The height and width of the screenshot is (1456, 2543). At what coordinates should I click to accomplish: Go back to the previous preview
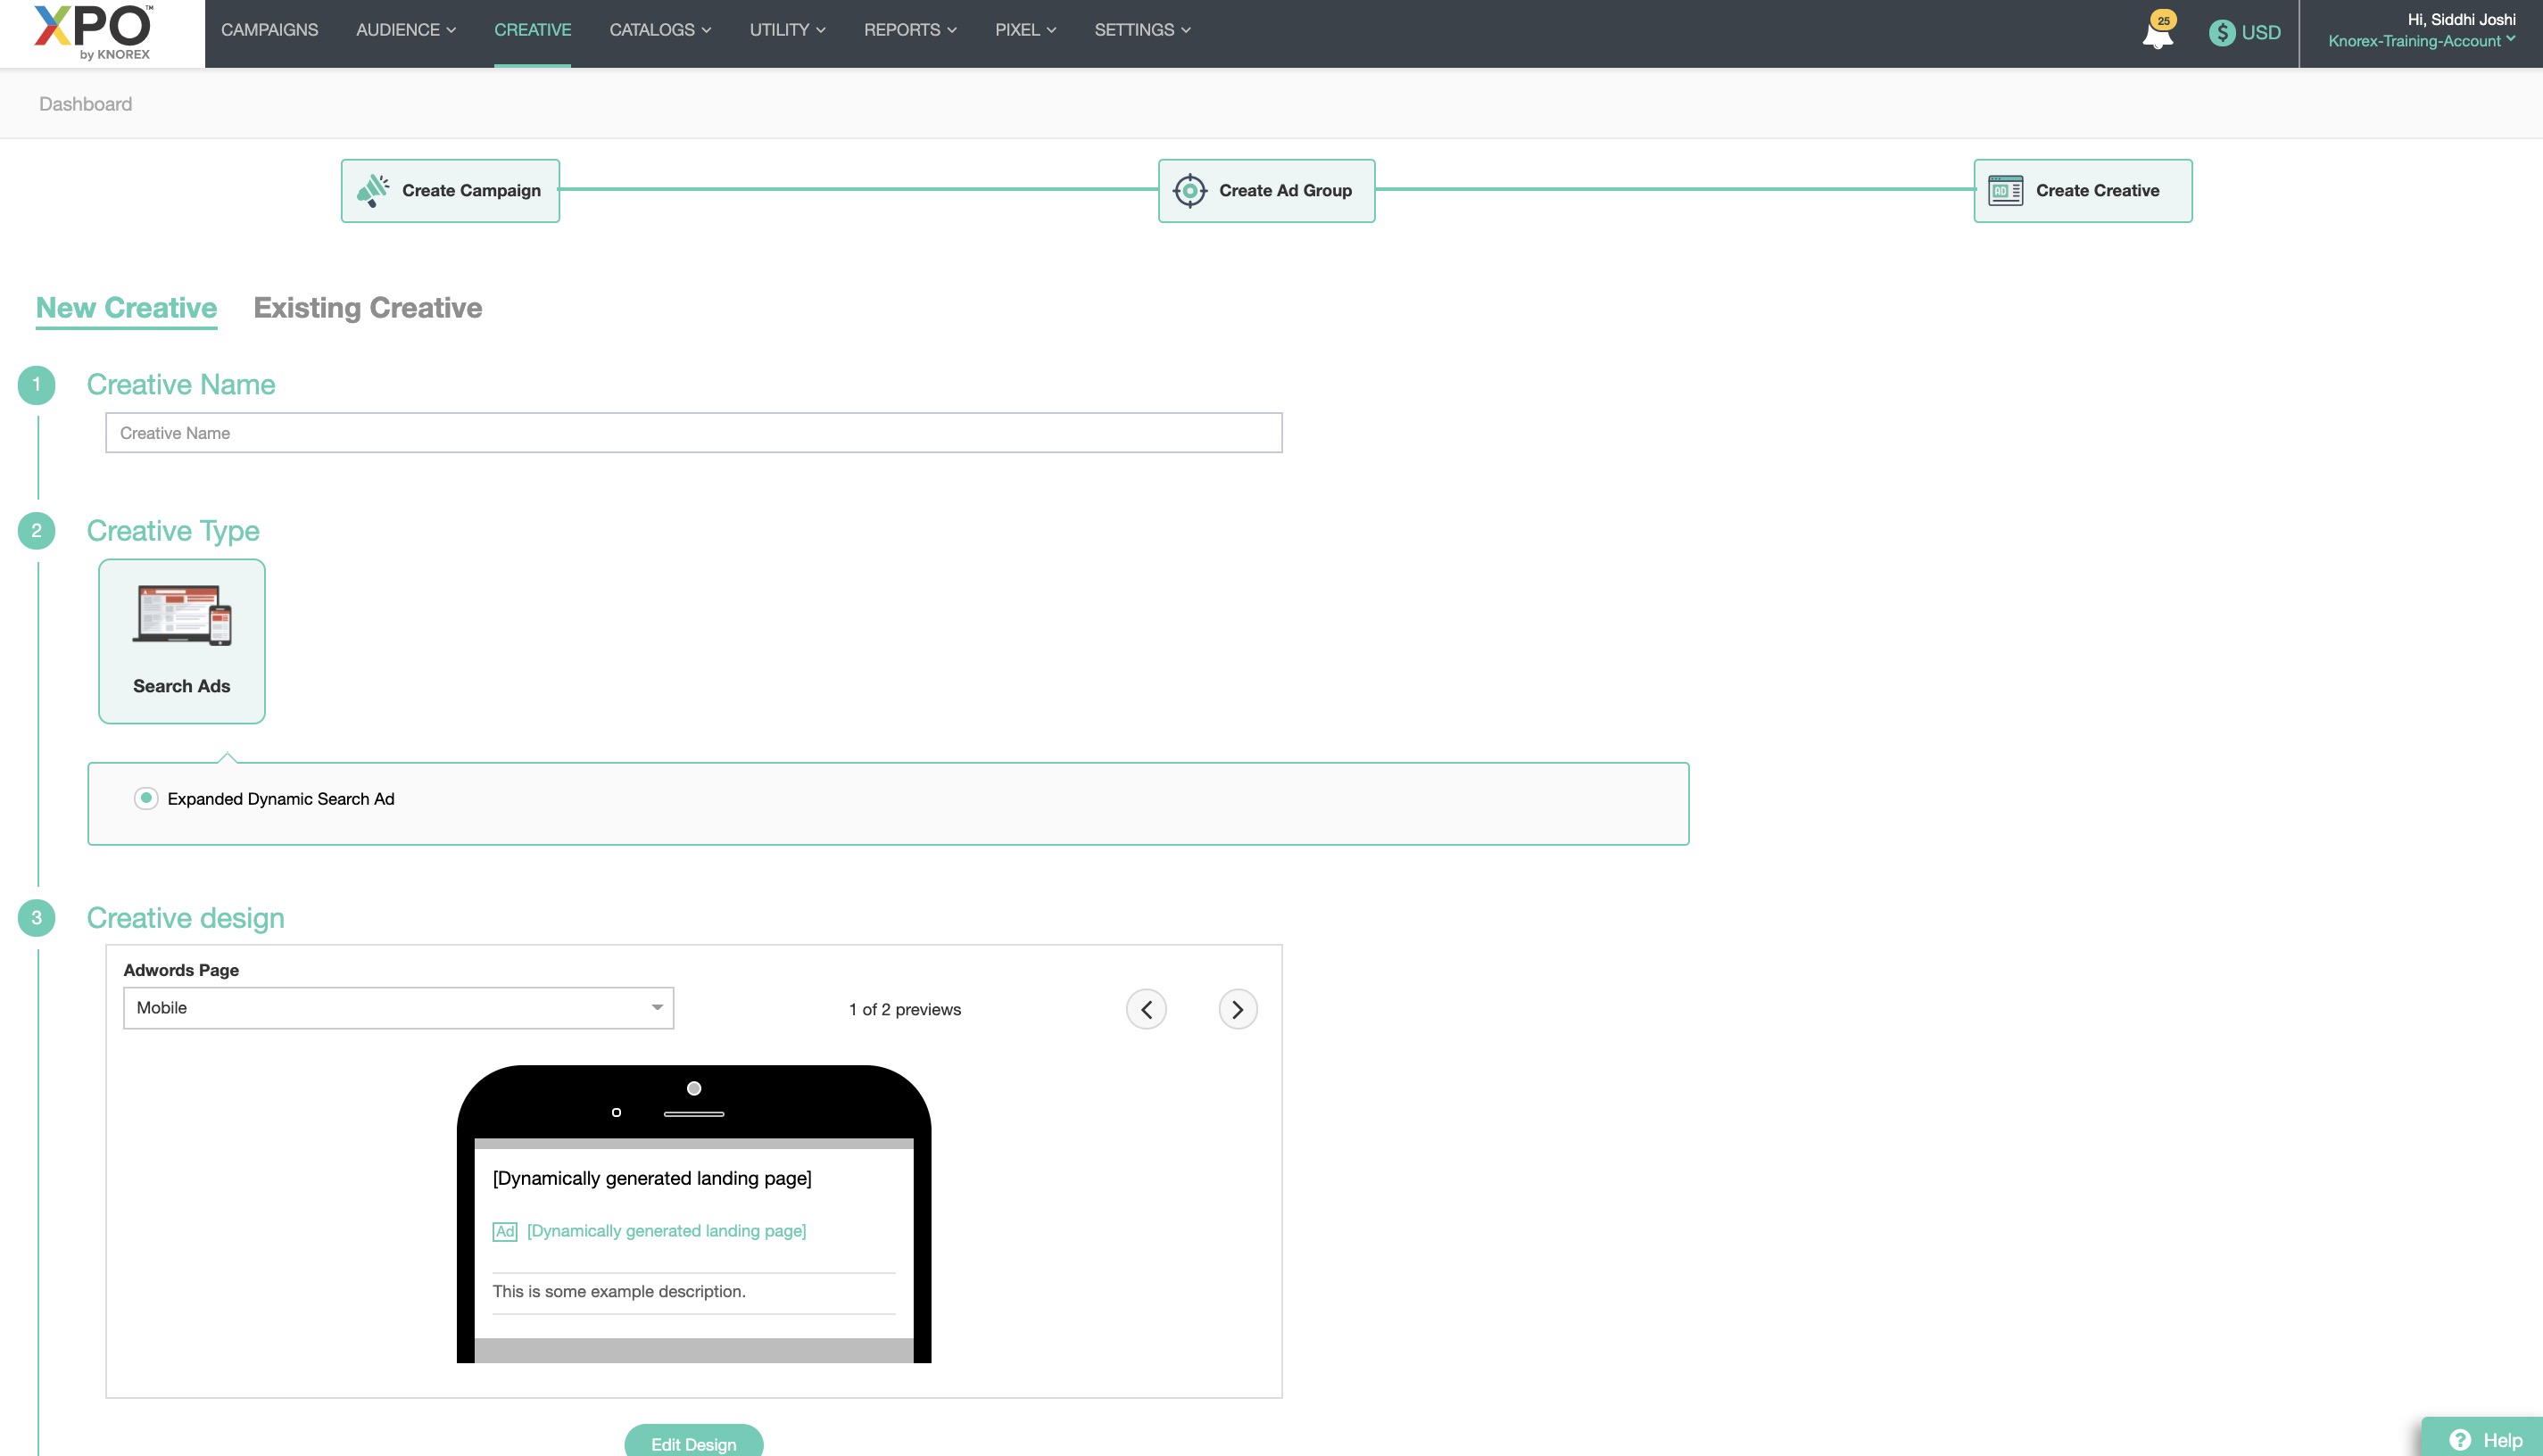point(1147,1008)
